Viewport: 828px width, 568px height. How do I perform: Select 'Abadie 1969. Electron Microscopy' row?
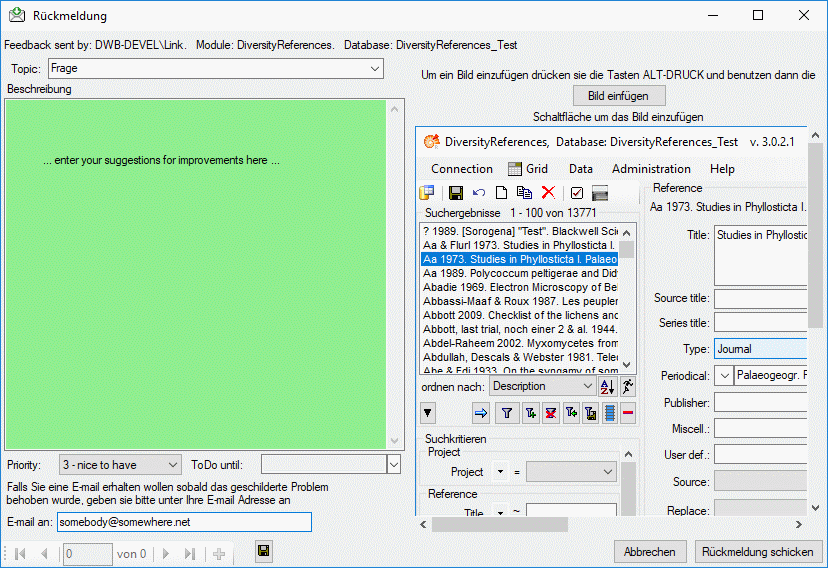click(x=520, y=287)
